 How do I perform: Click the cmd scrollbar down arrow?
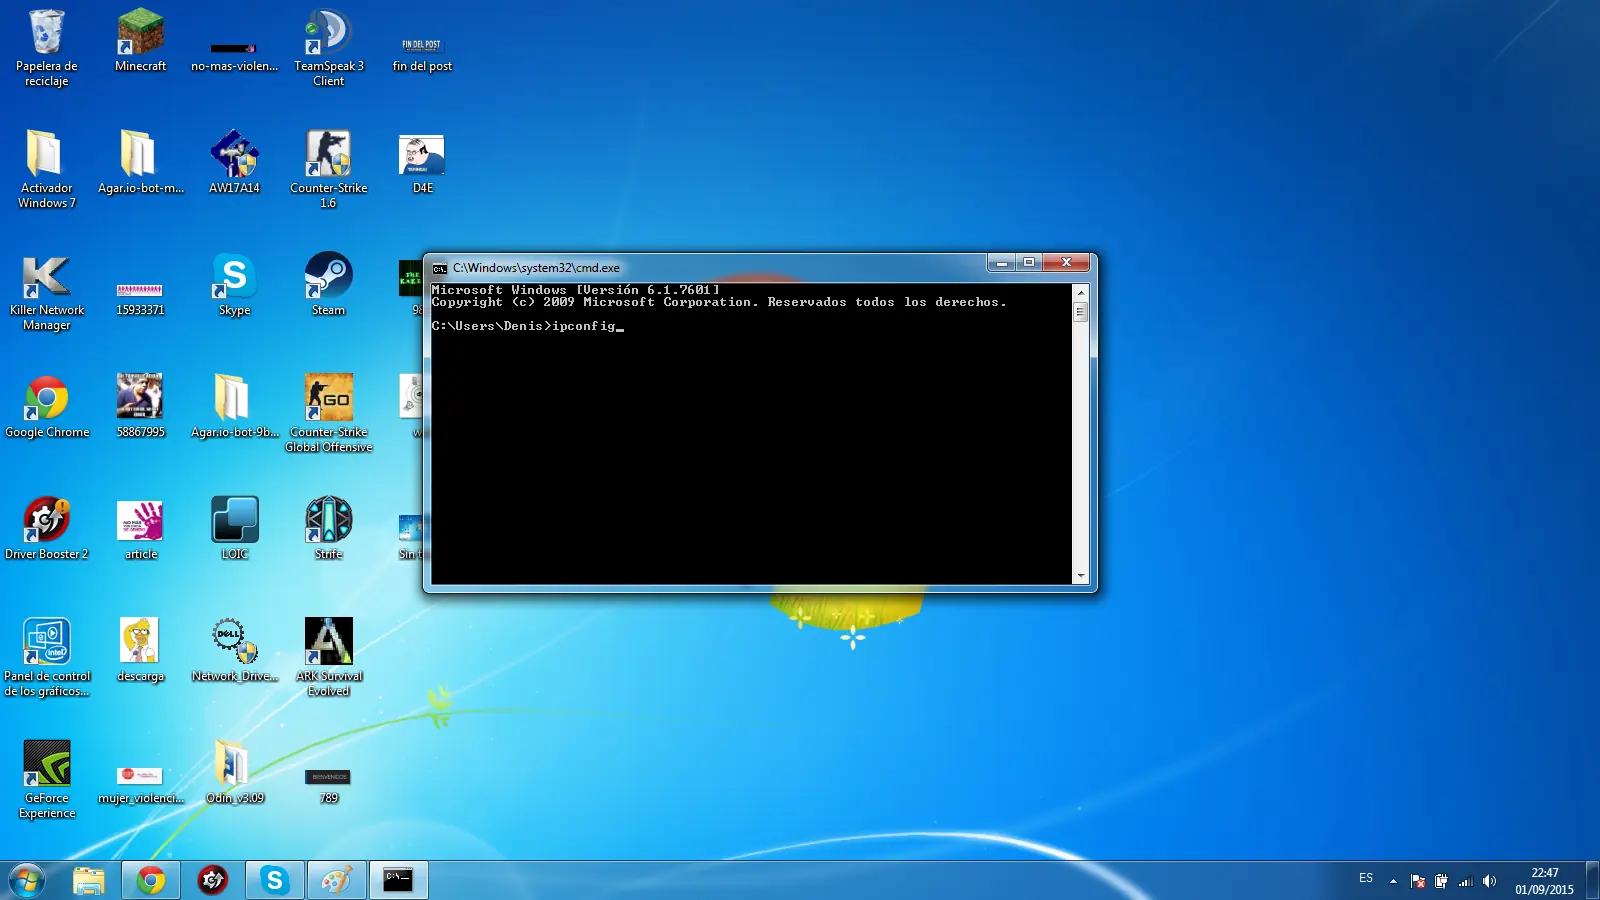pos(1080,576)
